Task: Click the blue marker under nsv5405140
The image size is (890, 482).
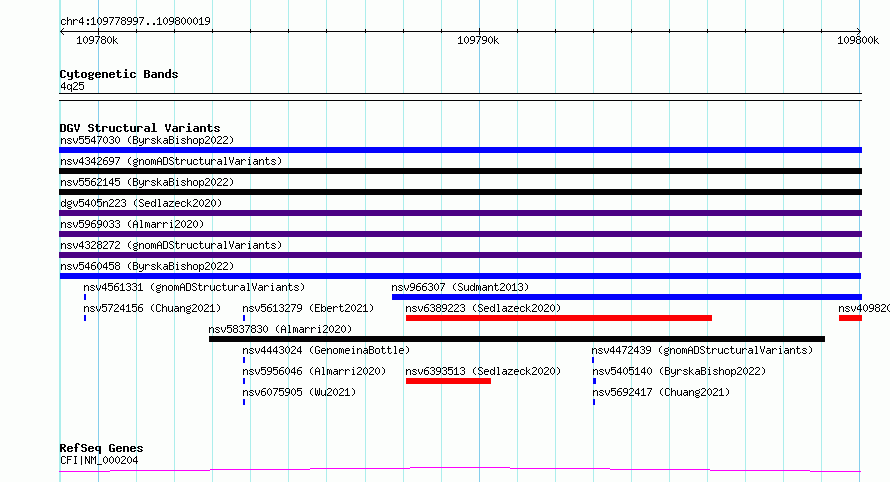Action: coord(594,381)
